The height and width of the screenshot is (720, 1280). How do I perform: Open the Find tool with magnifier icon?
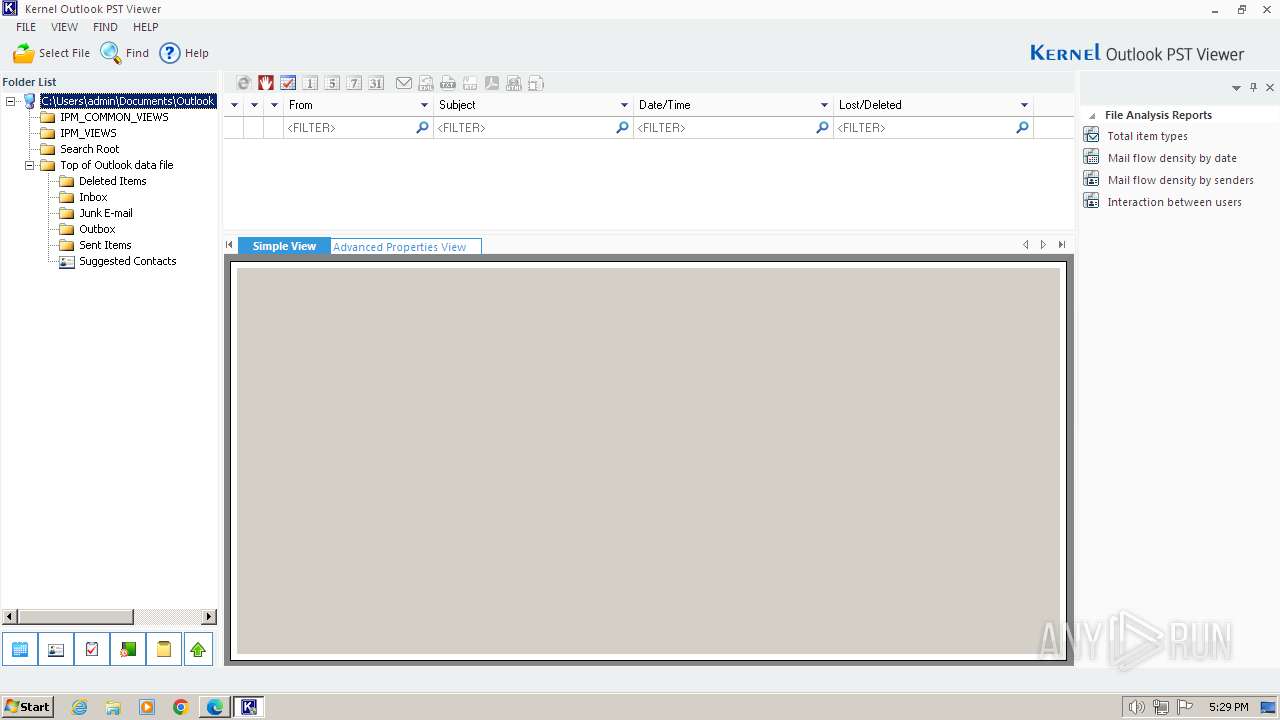tap(125, 53)
